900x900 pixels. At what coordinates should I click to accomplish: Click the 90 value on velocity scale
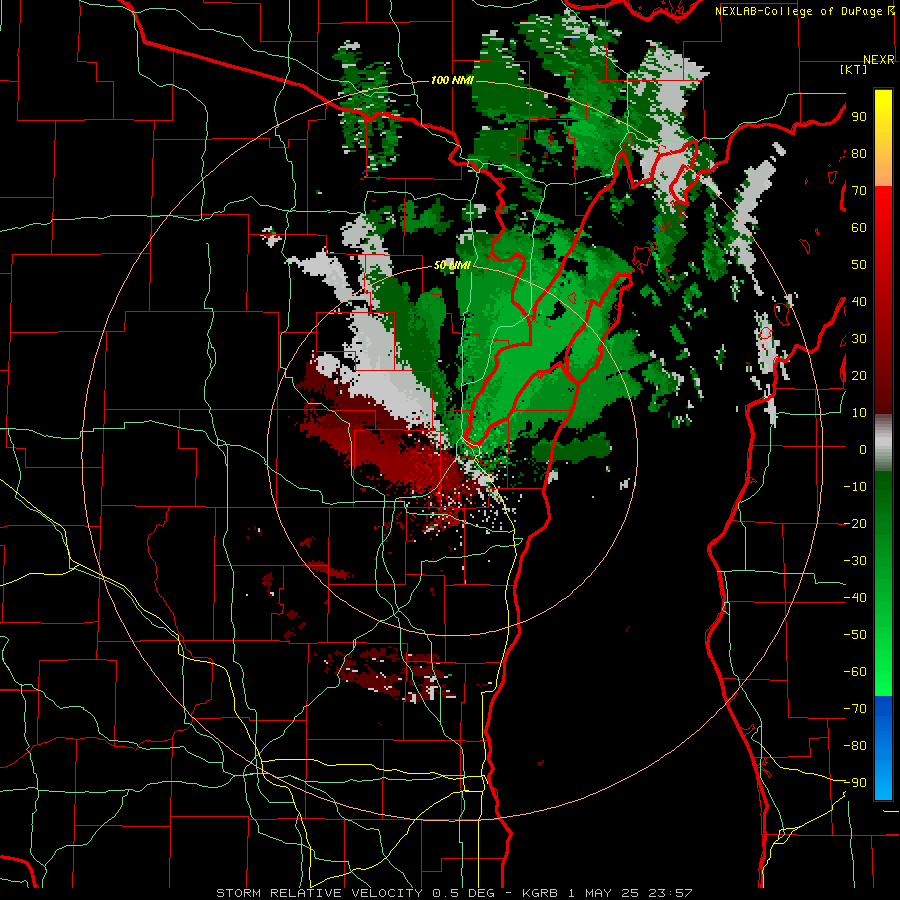point(859,117)
